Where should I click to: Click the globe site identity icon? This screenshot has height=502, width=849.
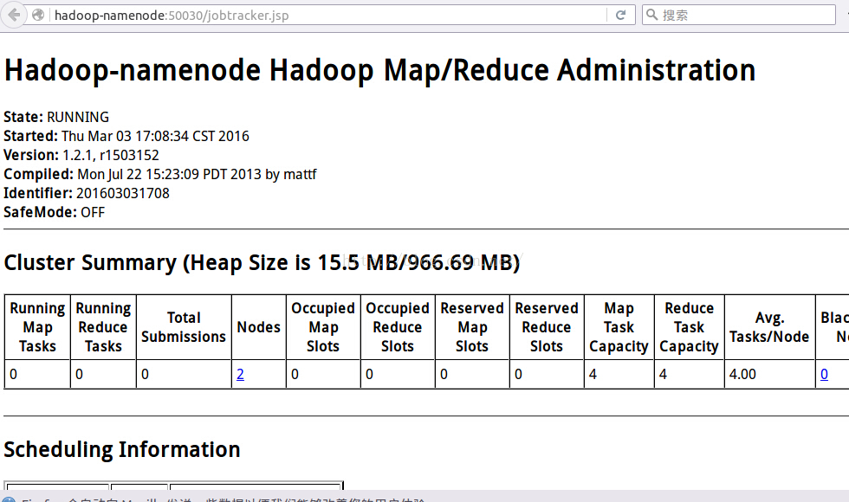pos(38,15)
